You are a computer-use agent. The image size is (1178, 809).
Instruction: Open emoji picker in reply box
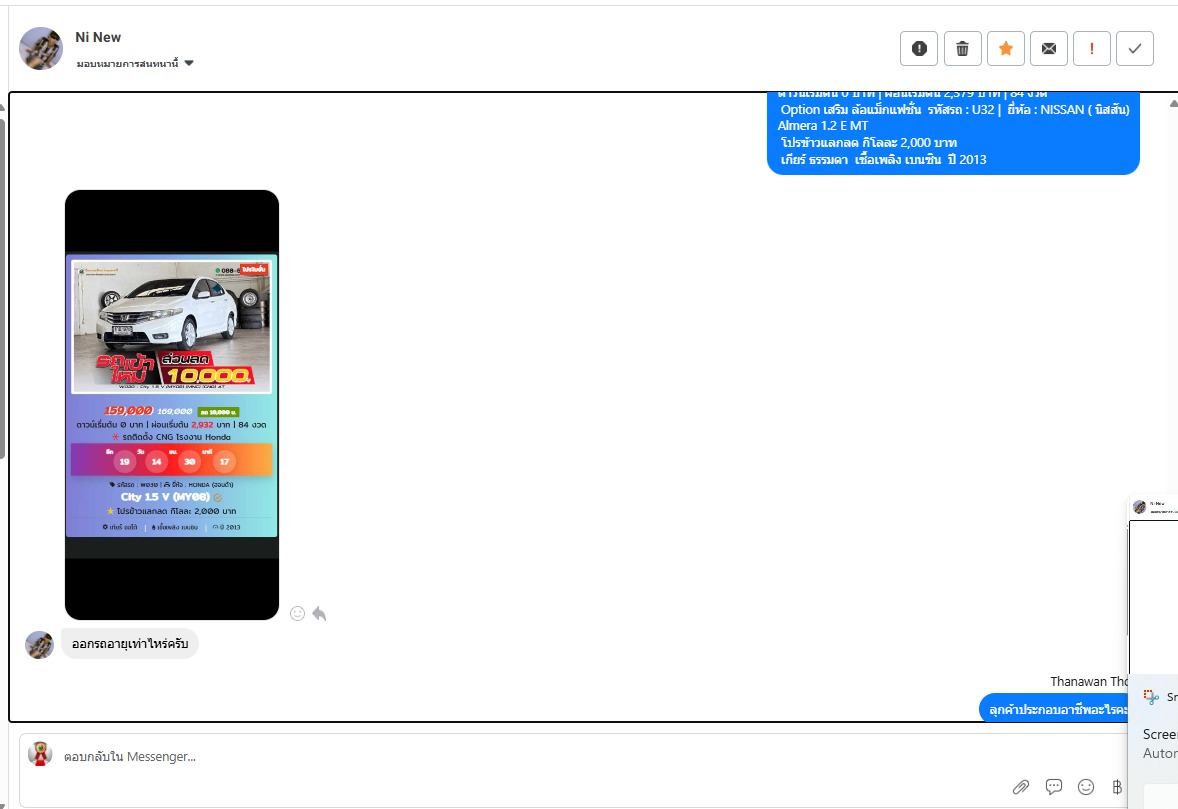[1086, 786]
